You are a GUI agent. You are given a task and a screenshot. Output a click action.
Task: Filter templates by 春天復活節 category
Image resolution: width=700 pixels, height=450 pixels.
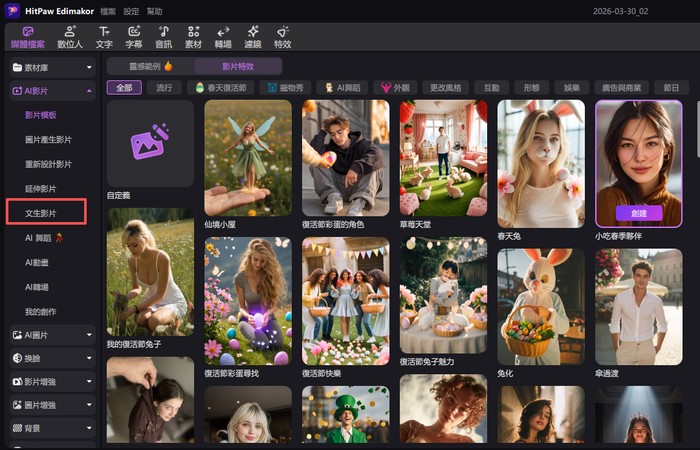click(220, 88)
